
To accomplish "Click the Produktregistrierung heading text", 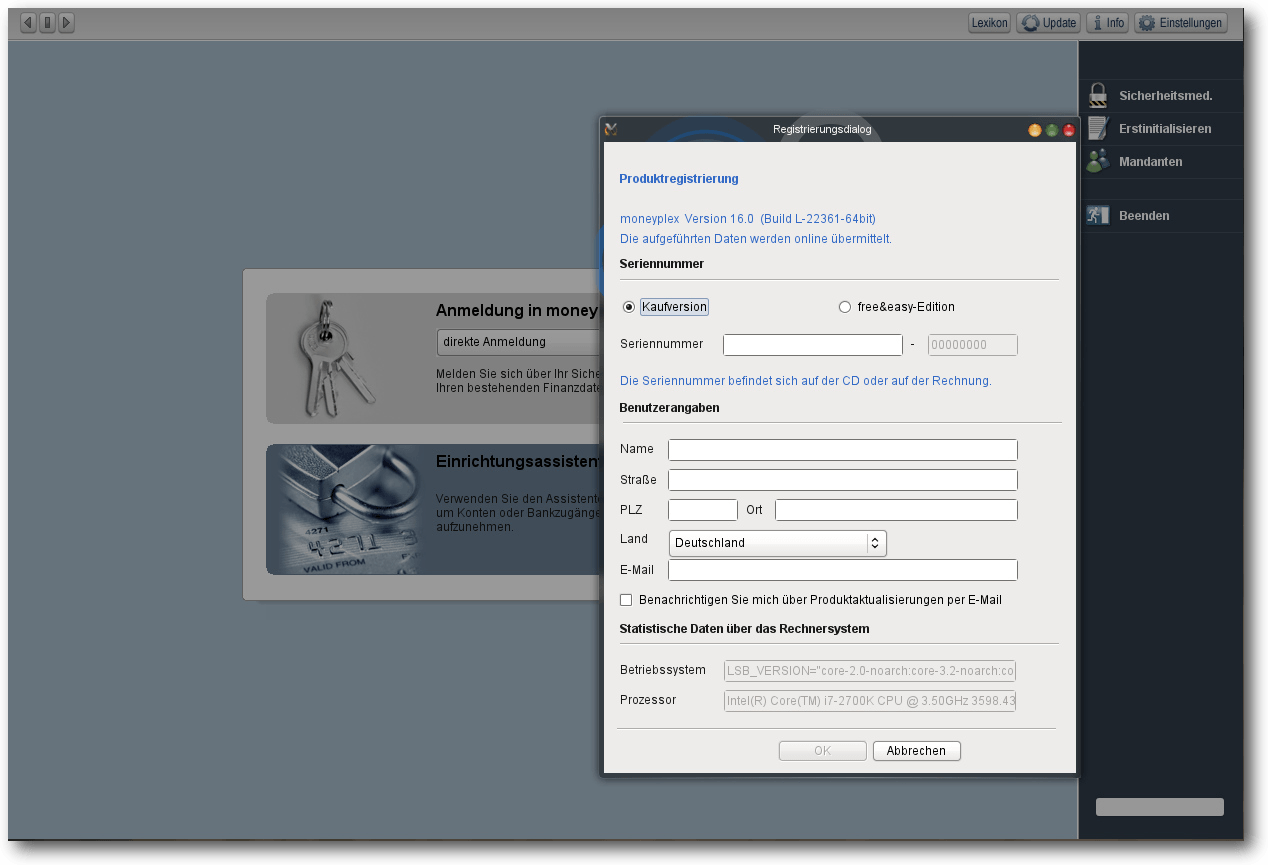I will click(x=679, y=179).
